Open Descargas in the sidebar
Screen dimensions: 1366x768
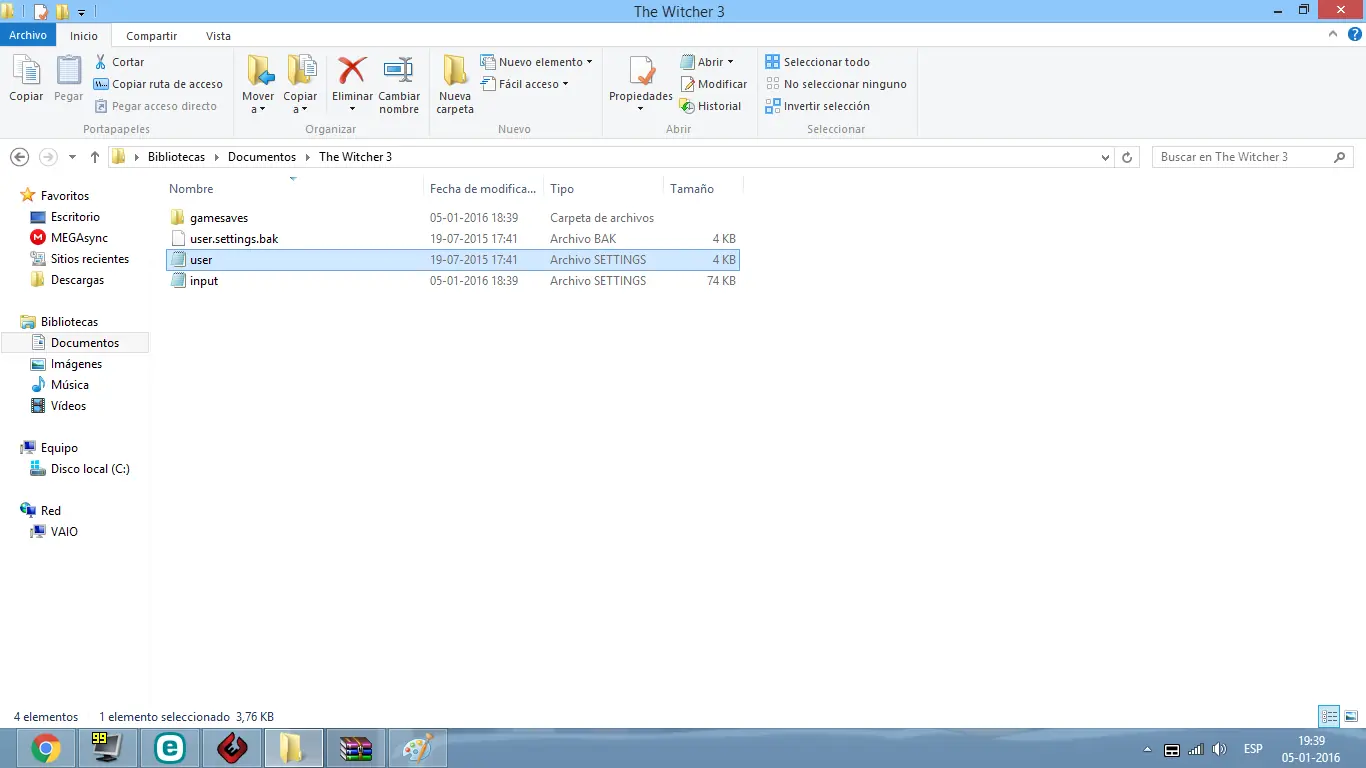pyautogui.click(x=77, y=280)
